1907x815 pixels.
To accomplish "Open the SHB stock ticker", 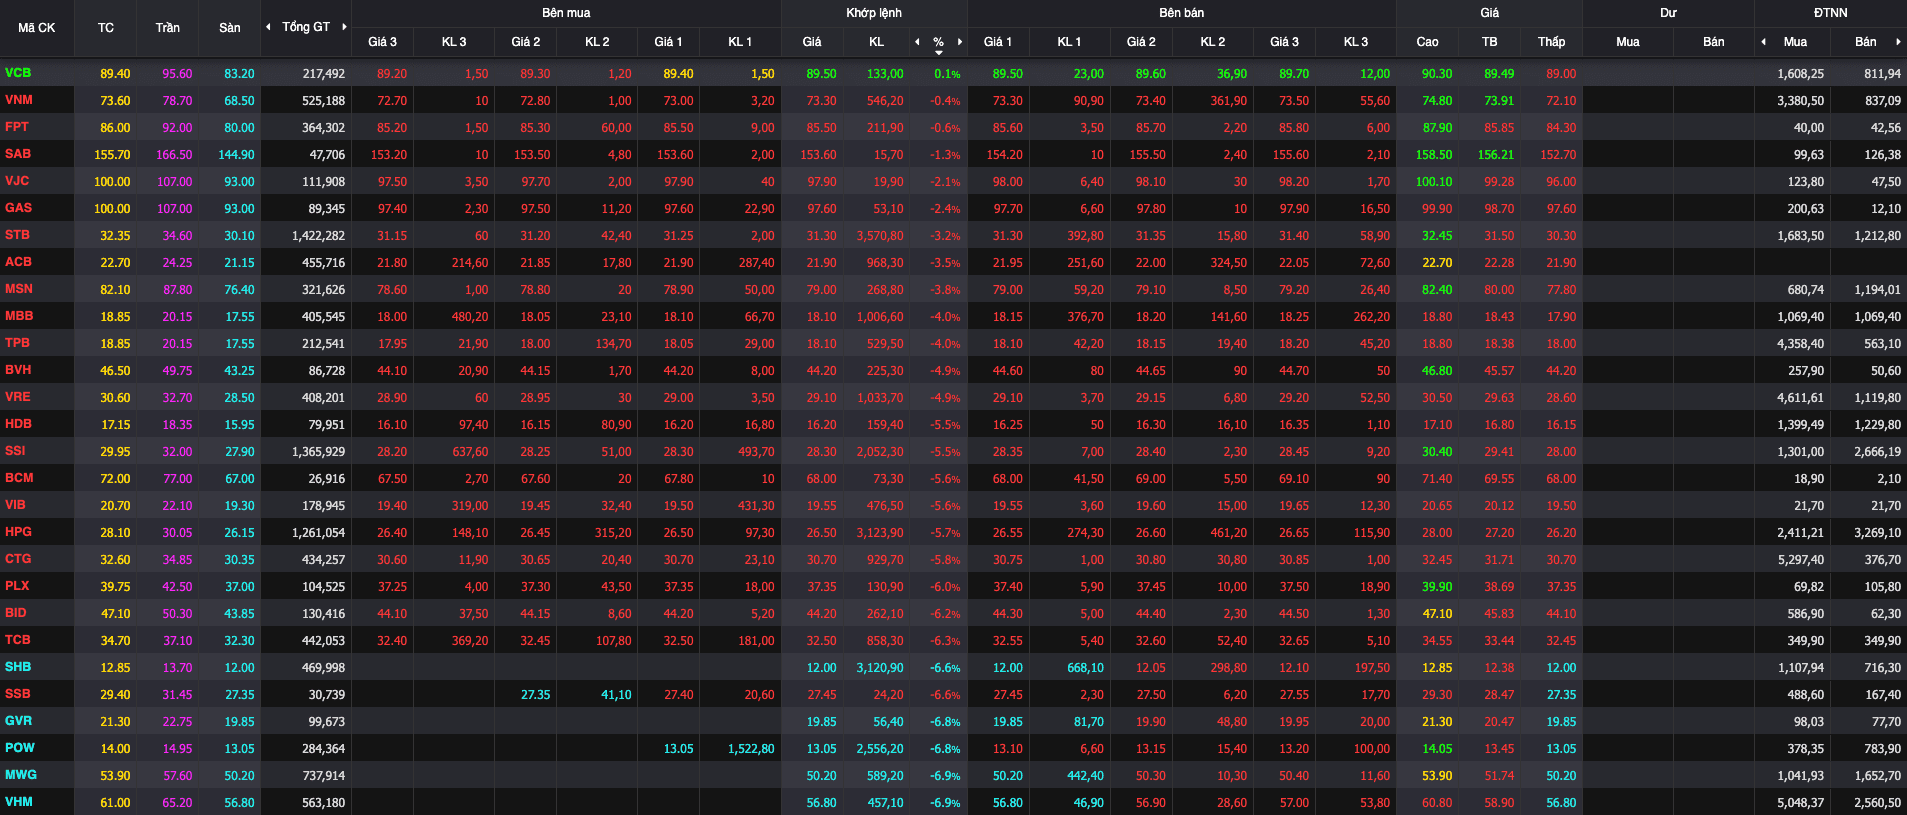I will click(x=18, y=667).
